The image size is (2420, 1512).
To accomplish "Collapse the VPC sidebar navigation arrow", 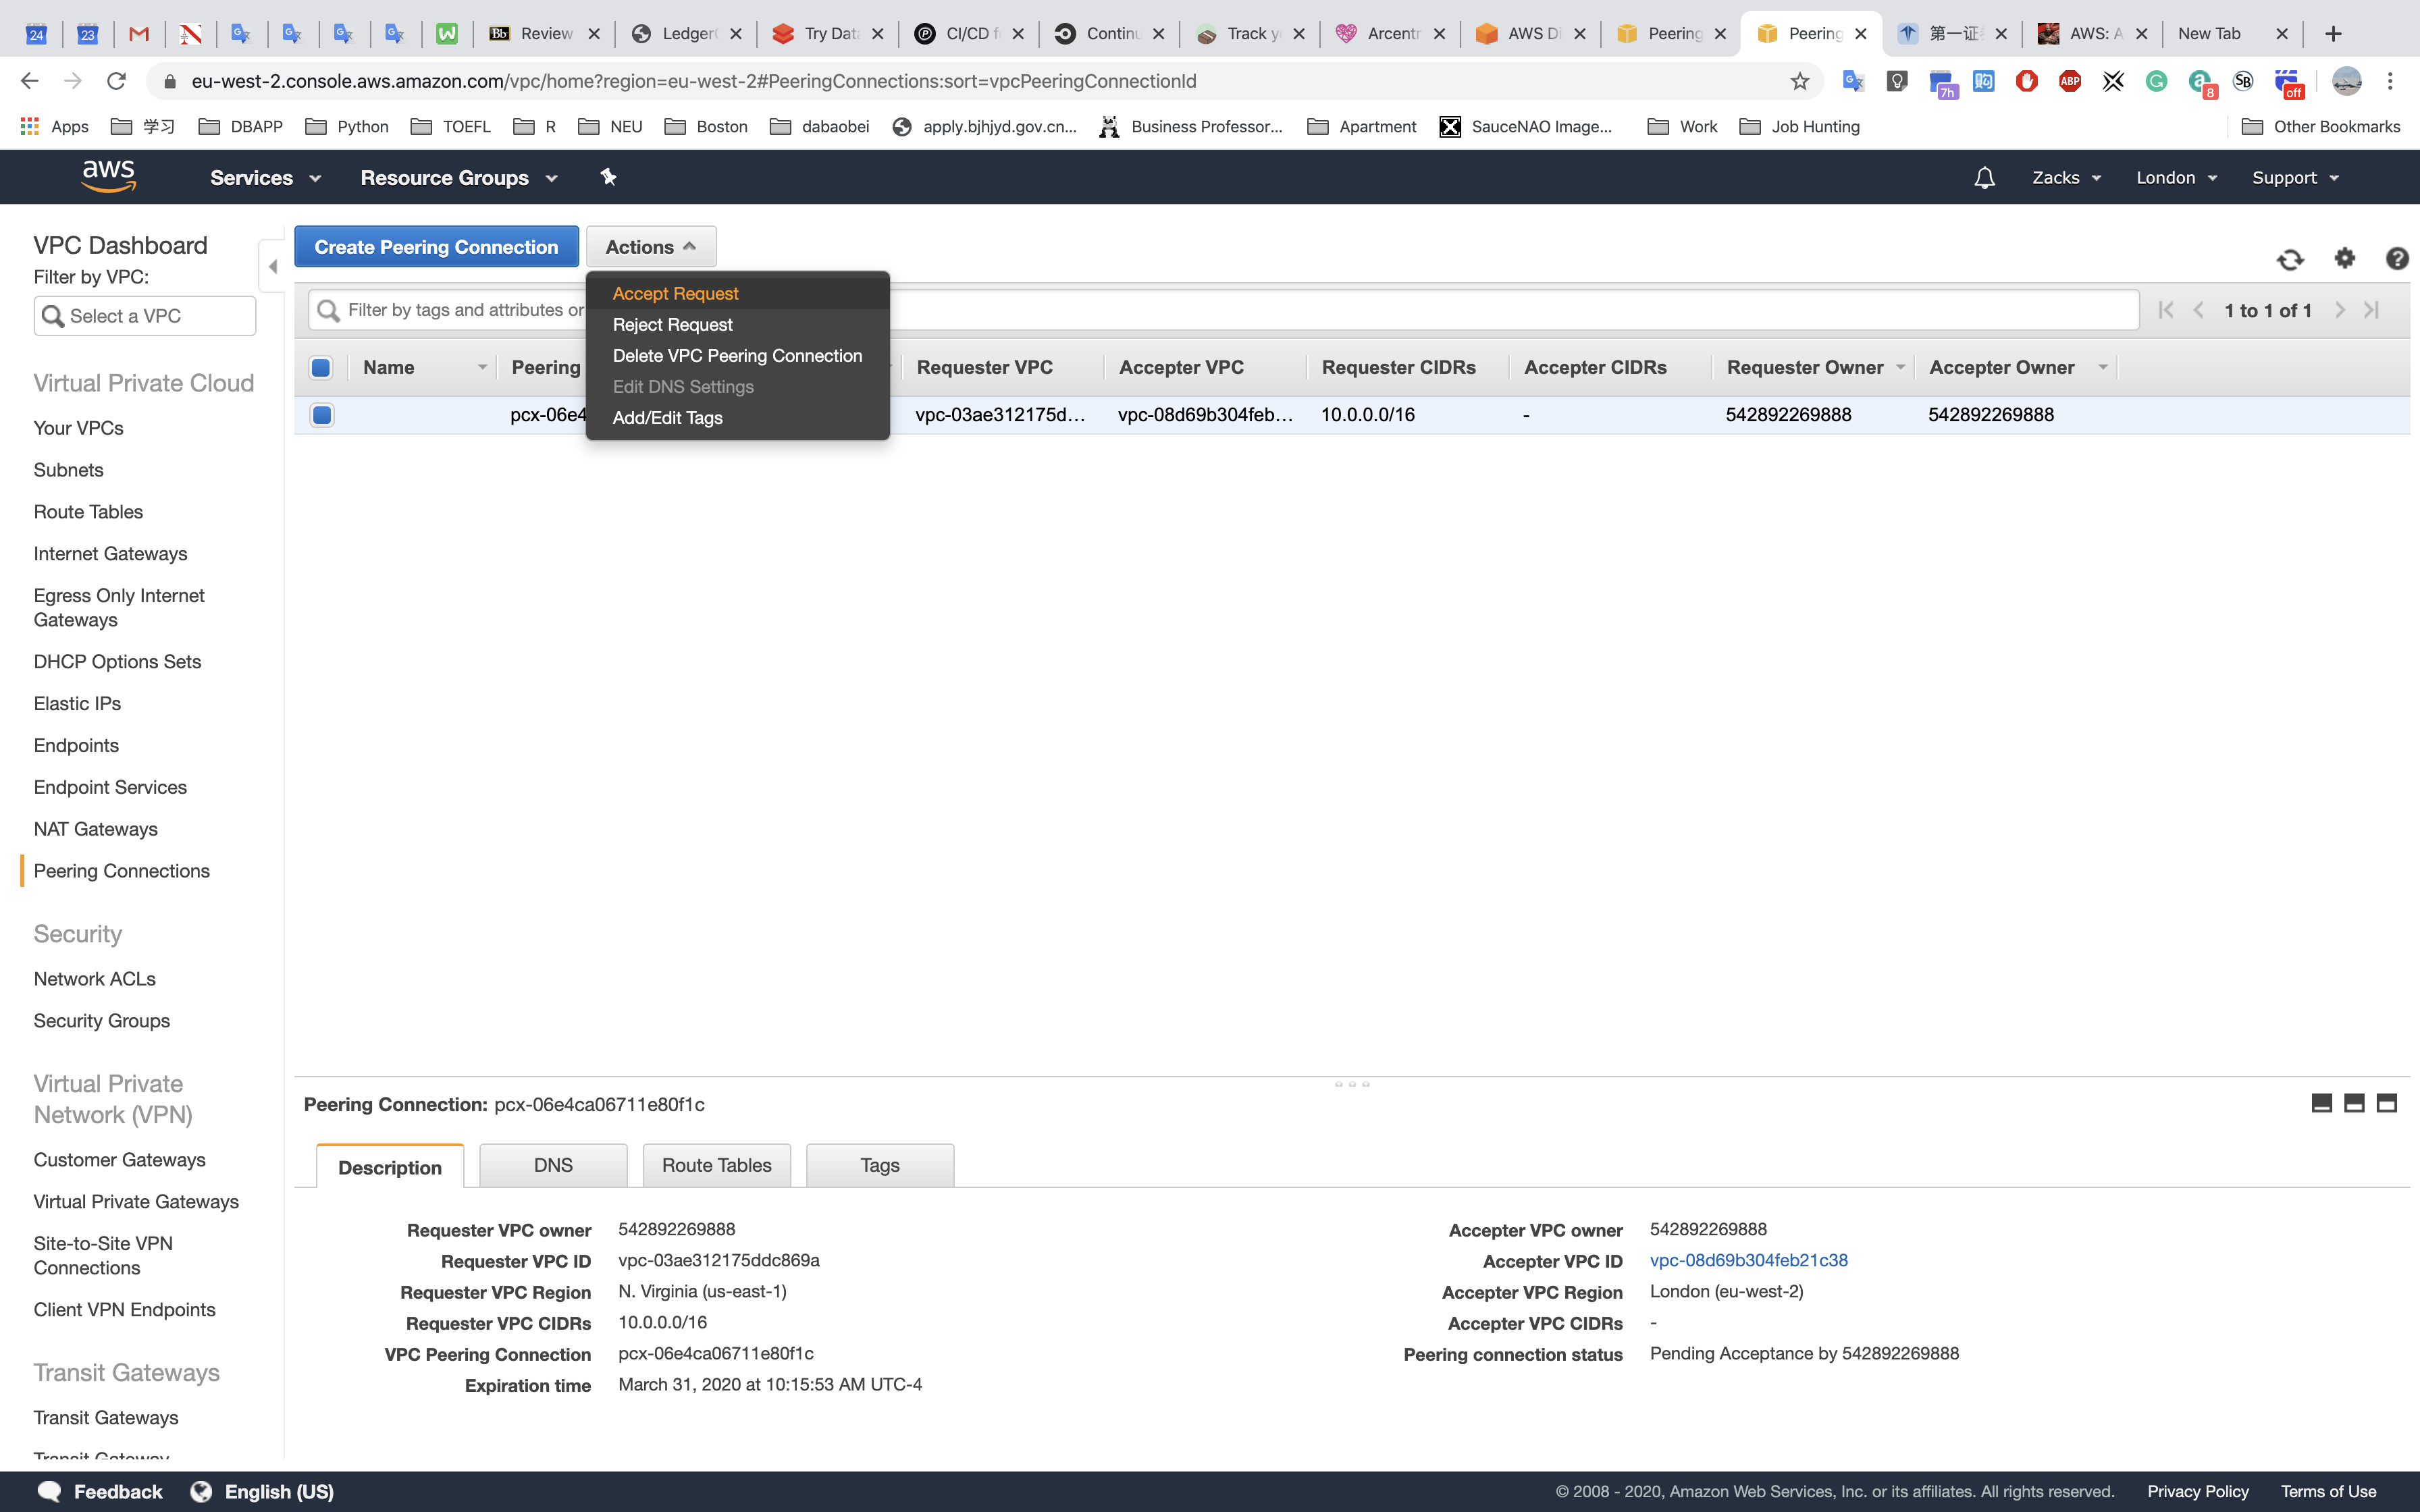I will click(272, 267).
